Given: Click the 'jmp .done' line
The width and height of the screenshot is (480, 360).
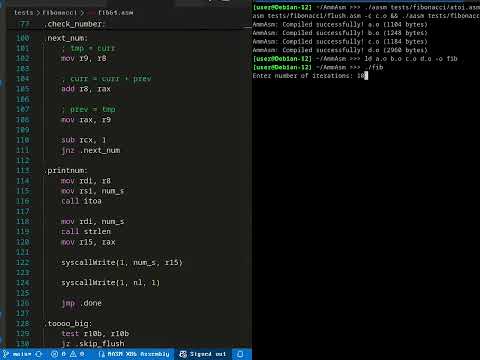Looking at the screenshot, I should coord(81,303).
